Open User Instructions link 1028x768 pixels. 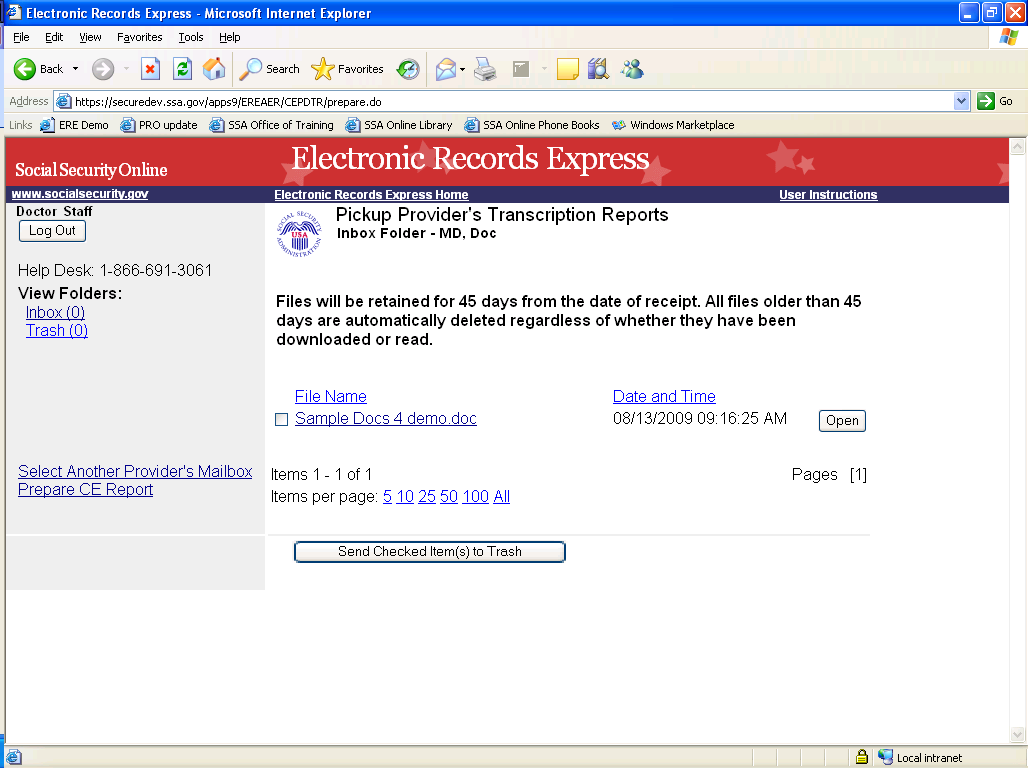click(x=828, y=195)
